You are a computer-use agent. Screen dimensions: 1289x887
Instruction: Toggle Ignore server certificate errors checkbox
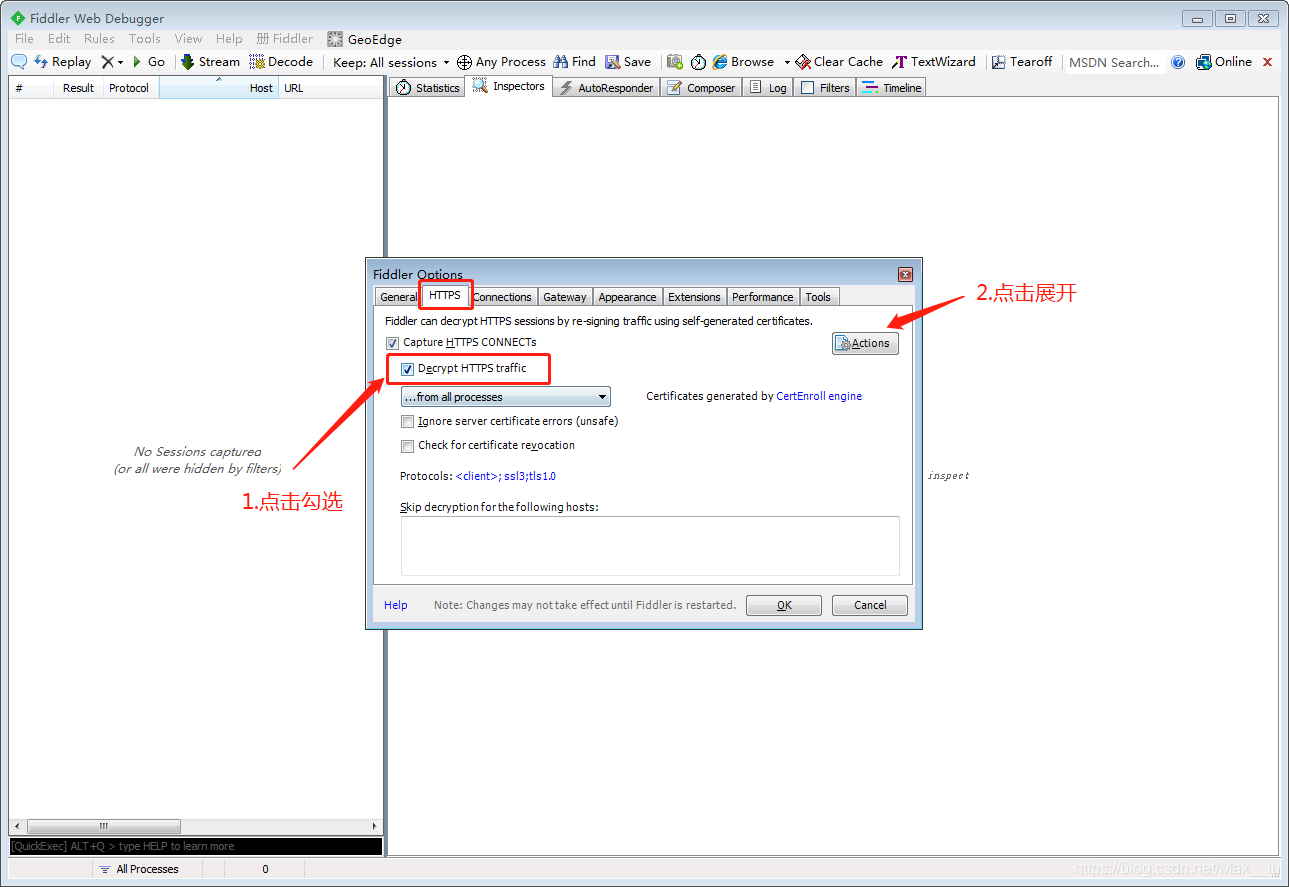click(x=407, y=422)
